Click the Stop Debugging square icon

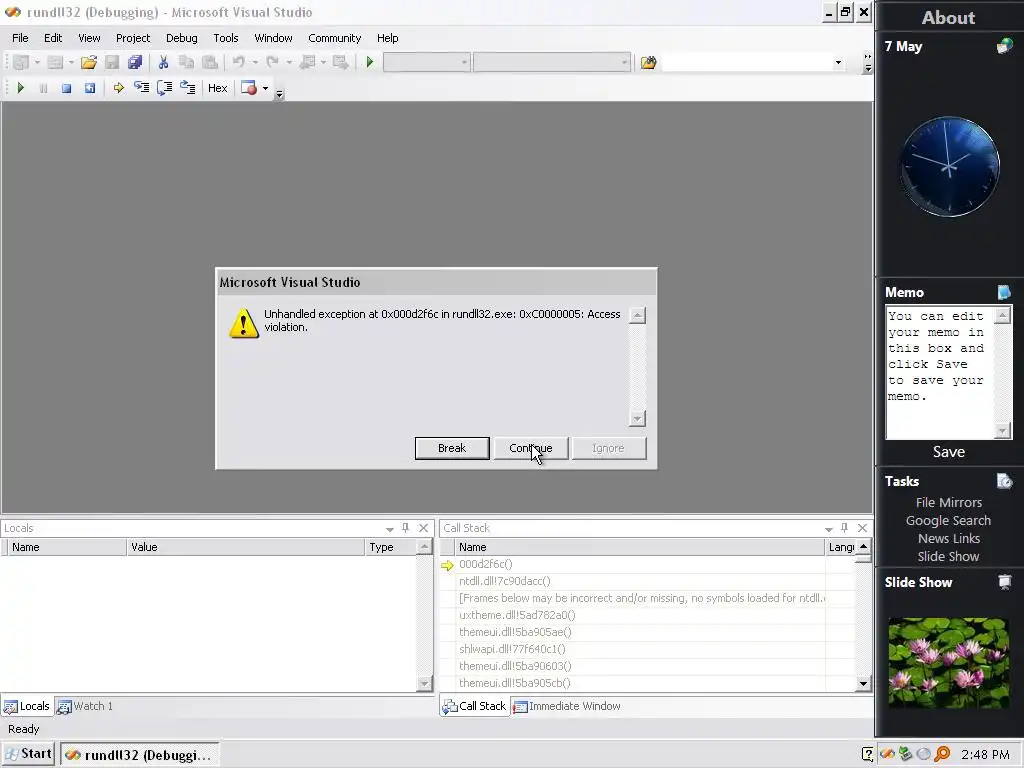coord(66,88)
